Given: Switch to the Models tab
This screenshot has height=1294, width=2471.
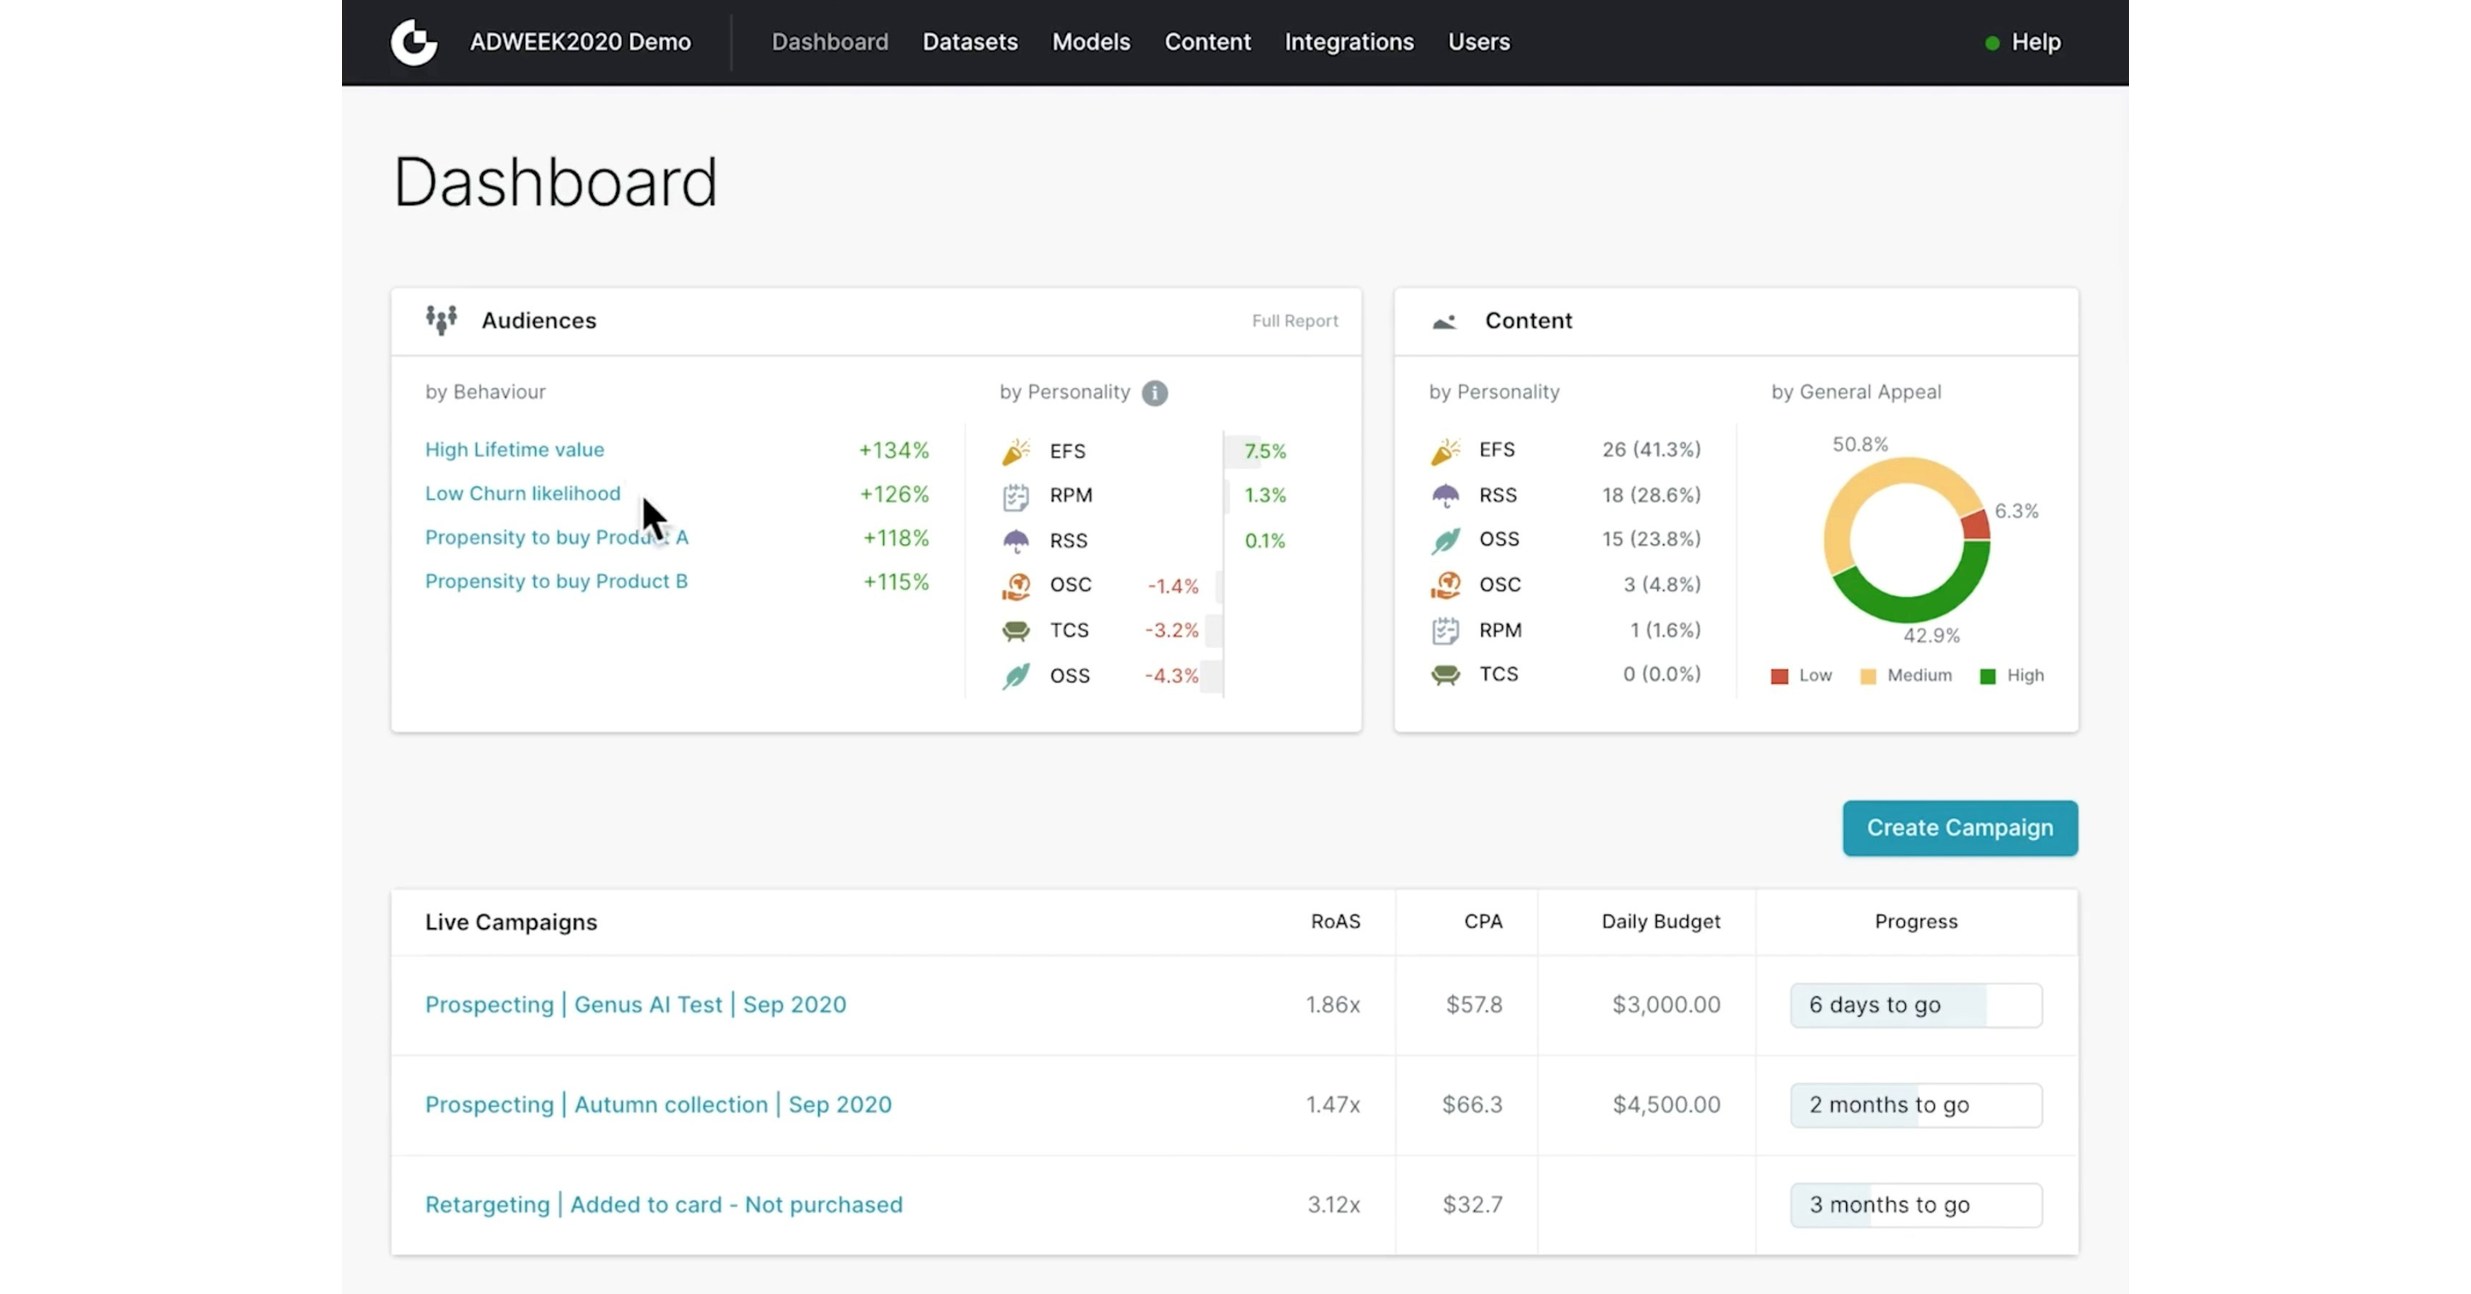Looking at the screenshot, I should pos(1090,42).
